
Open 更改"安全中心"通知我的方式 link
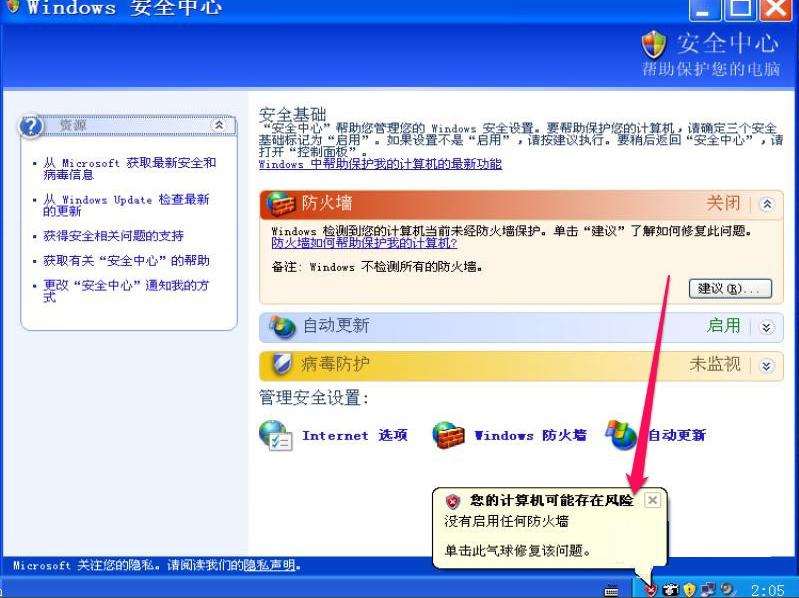click(126, 291)
